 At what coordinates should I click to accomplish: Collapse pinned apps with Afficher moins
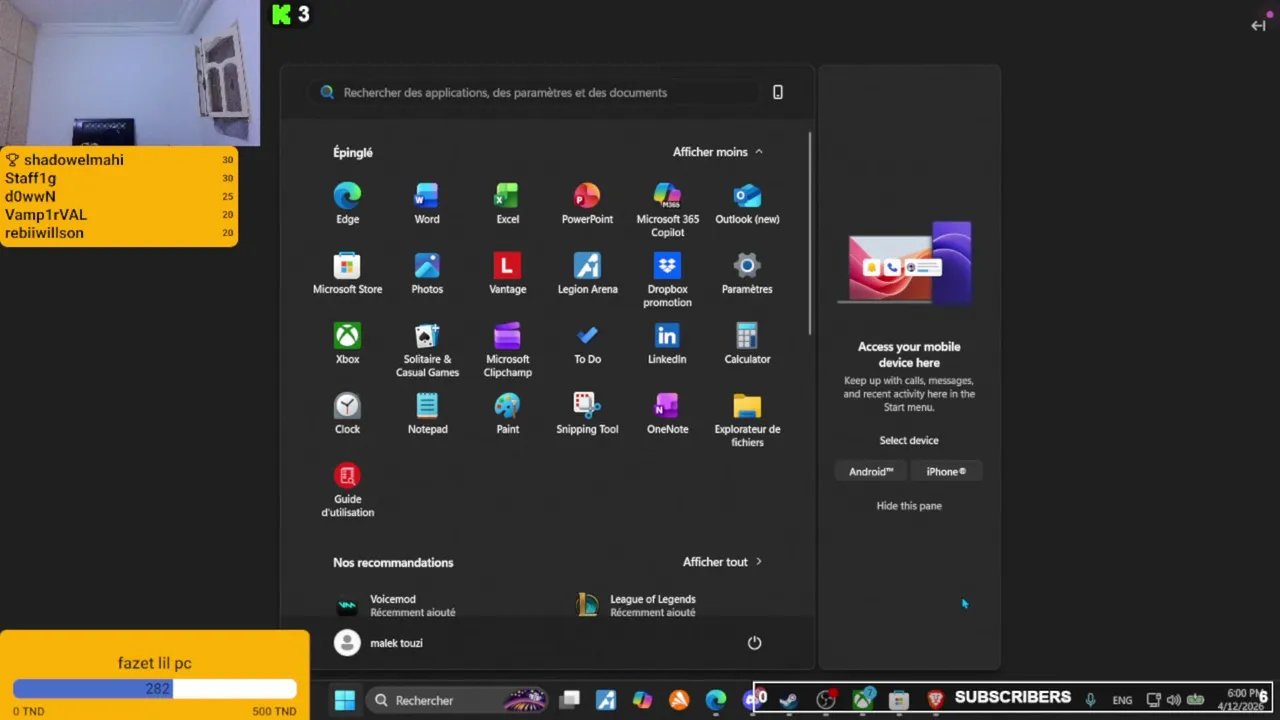point(718,152)
